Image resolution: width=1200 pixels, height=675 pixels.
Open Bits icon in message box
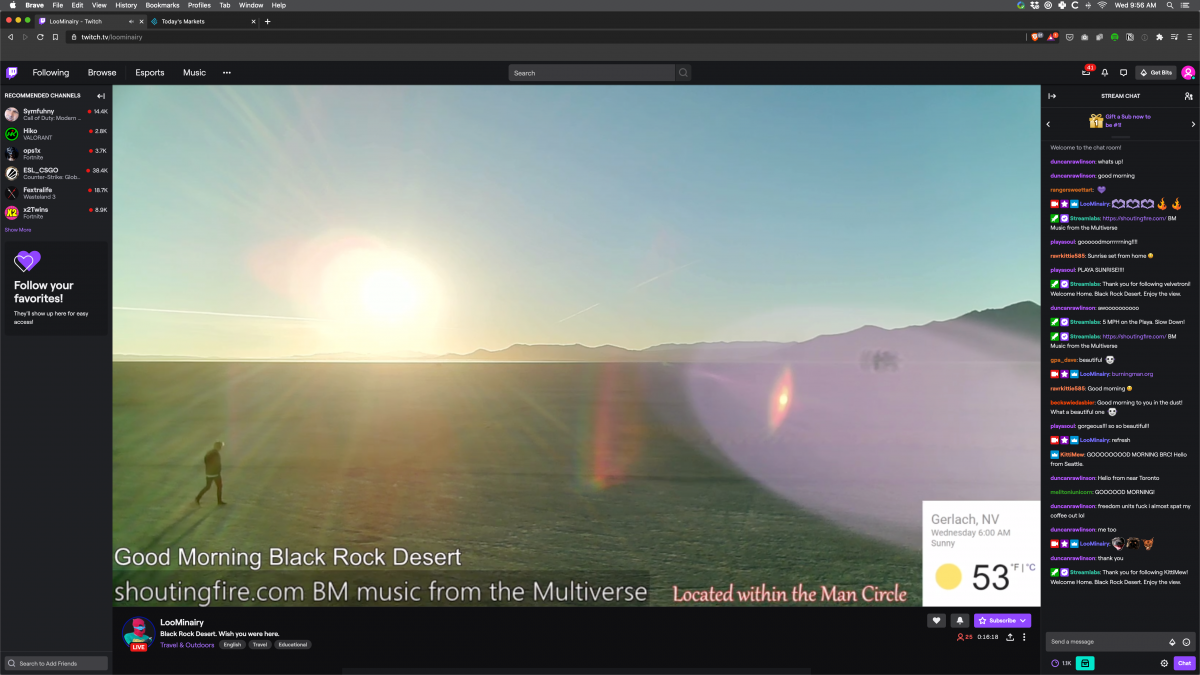pos(1172,642)
